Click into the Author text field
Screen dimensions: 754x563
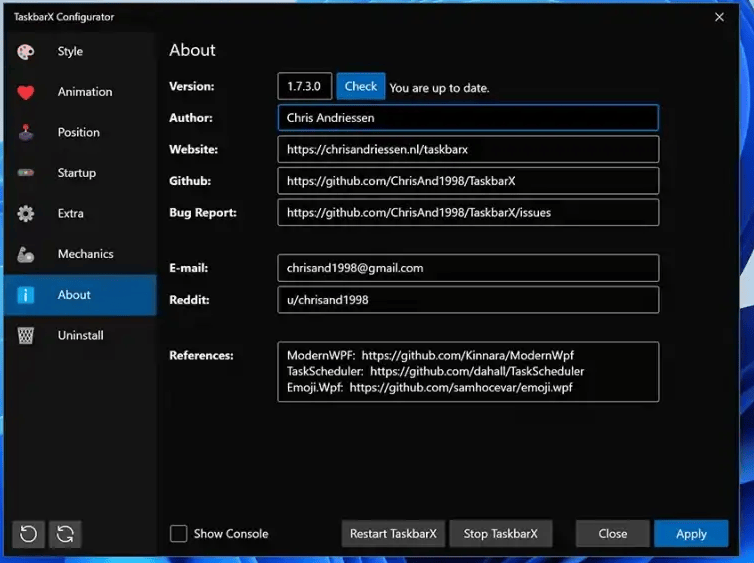tap(467, 118)
